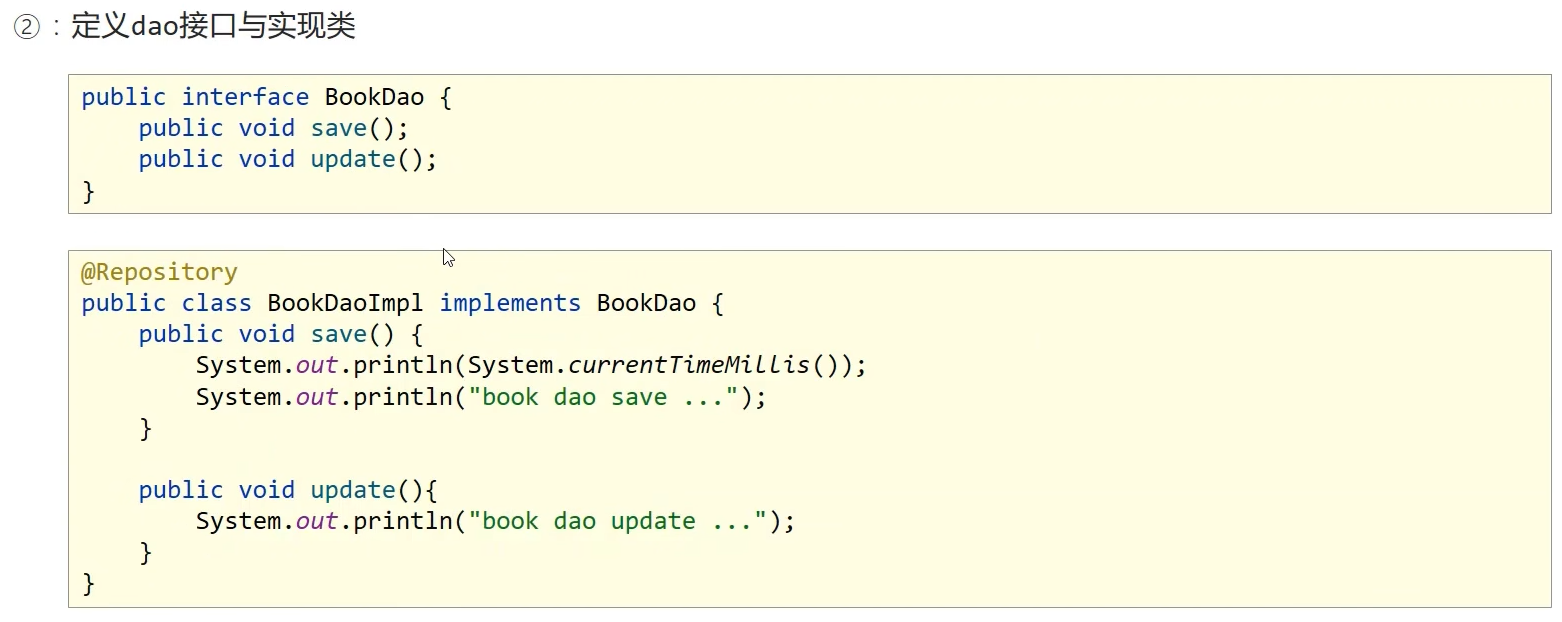Click the heading 定义dao接口与实现类

[x=213, y=27]
